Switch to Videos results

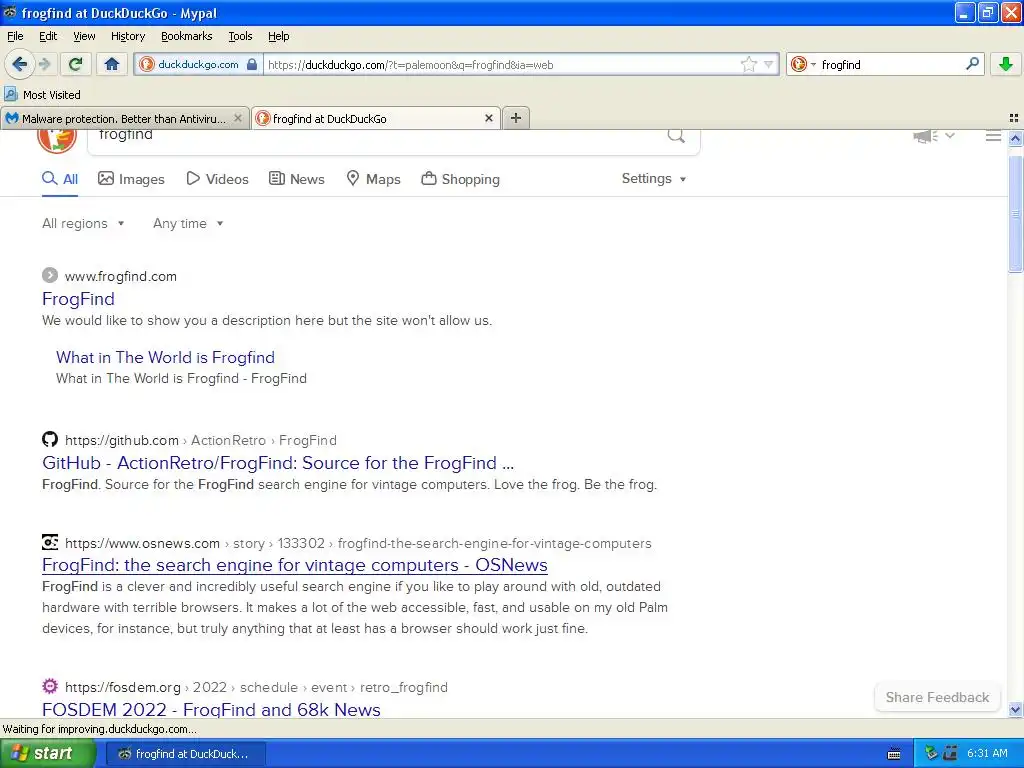coord(217,179)
